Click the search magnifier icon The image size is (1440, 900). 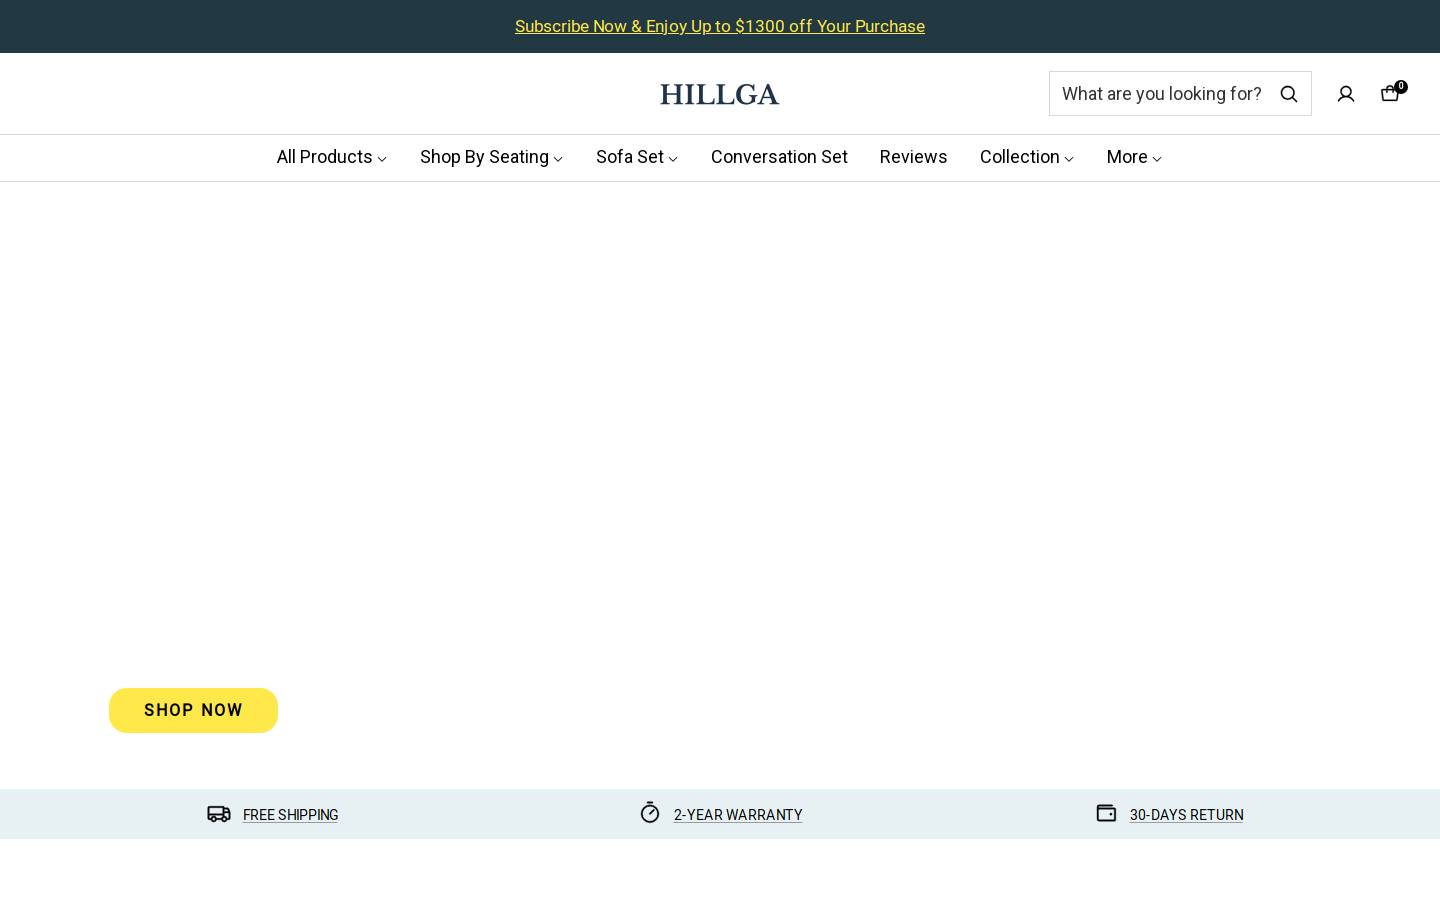click(1288, 94)
